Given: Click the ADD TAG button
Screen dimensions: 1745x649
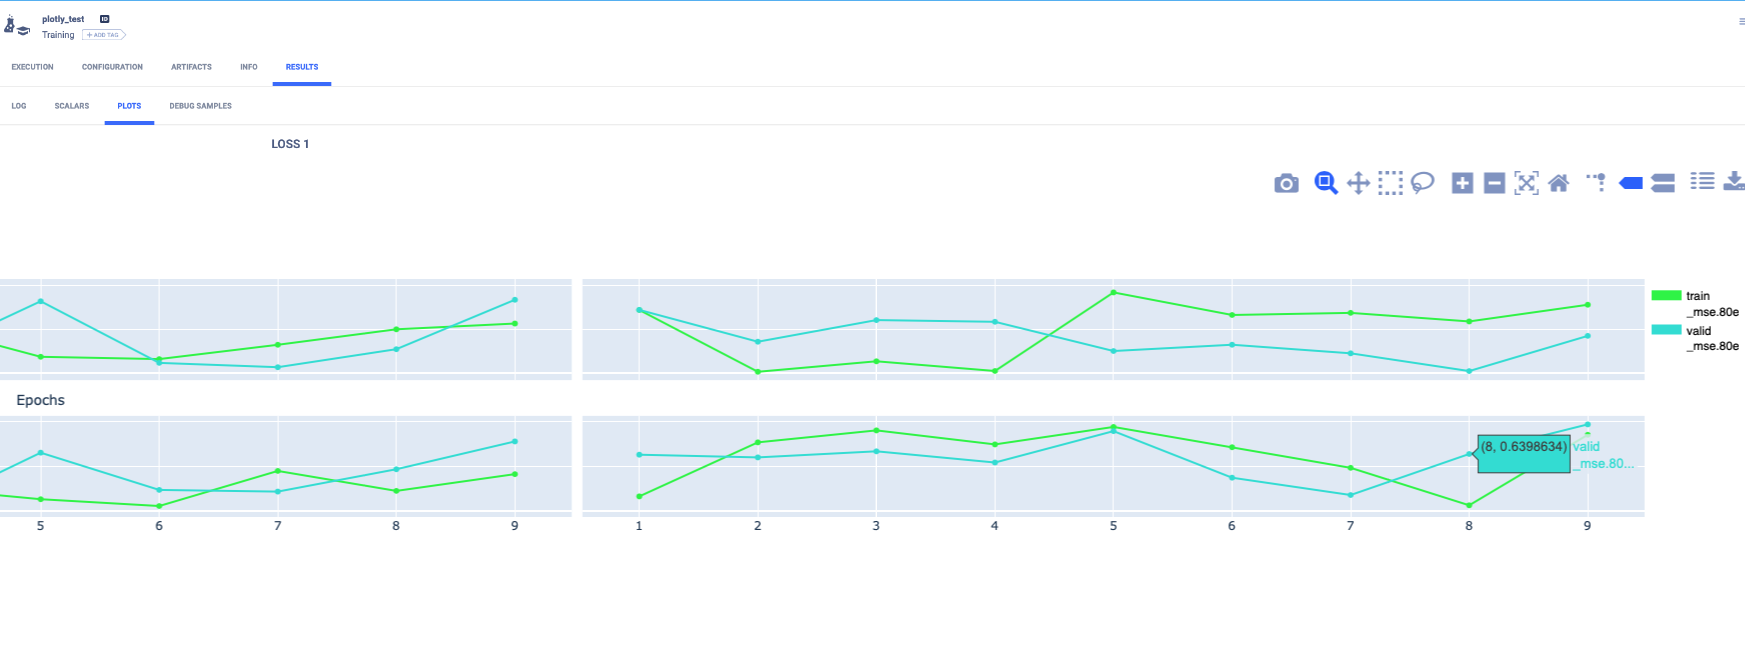Looking at the screenshot, I should click(x=102, y=34).
